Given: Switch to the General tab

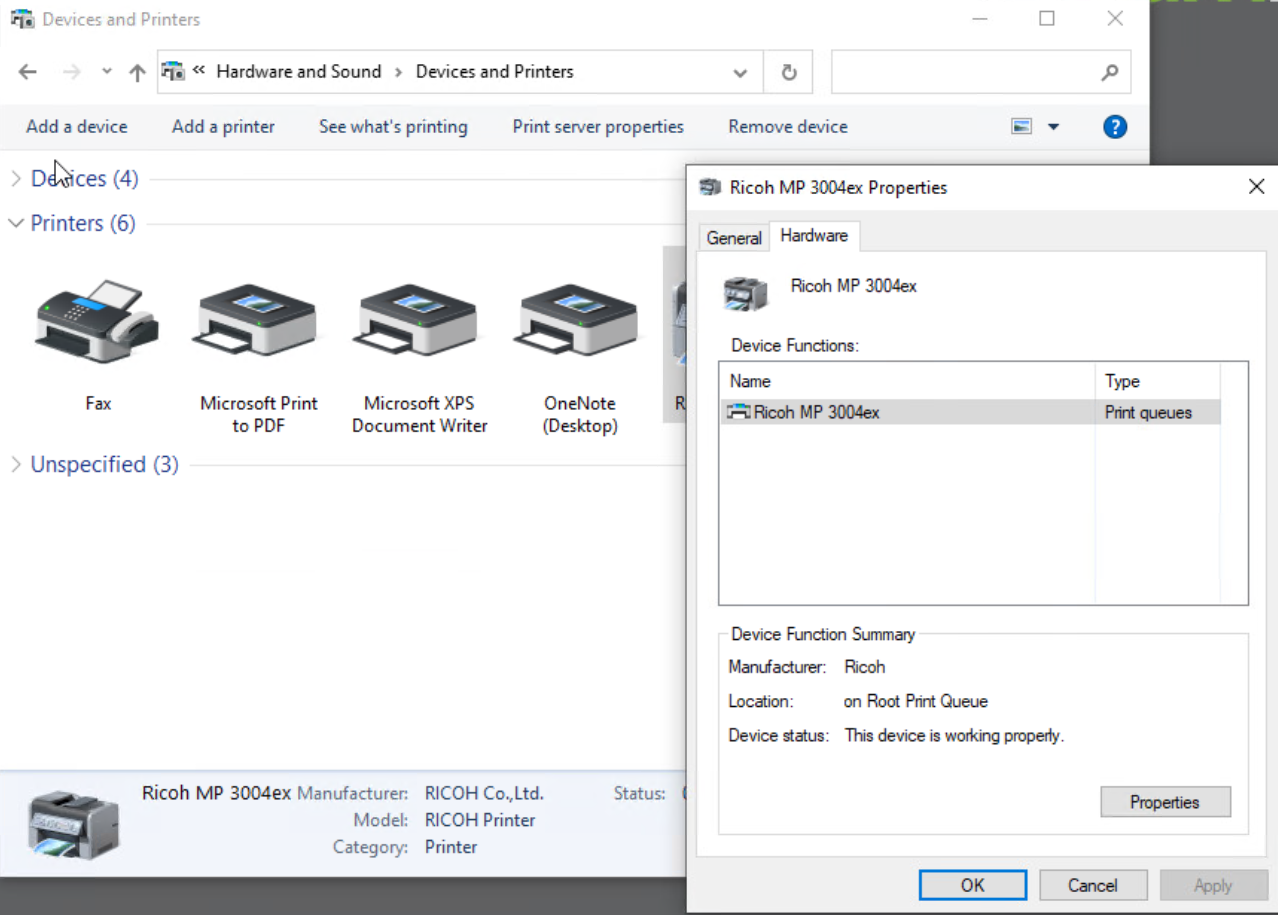Looking at the screenshot, I should pos(733,237).
